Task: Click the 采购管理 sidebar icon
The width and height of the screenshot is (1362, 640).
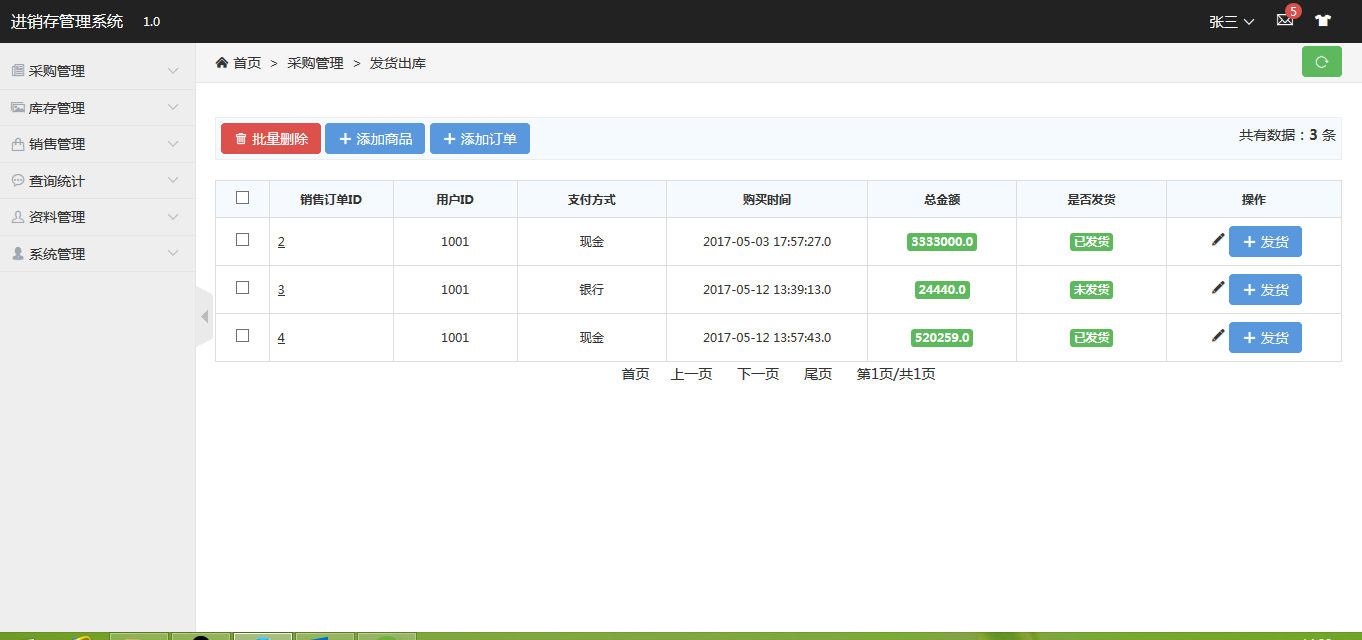Action: [x=18, y=70]
